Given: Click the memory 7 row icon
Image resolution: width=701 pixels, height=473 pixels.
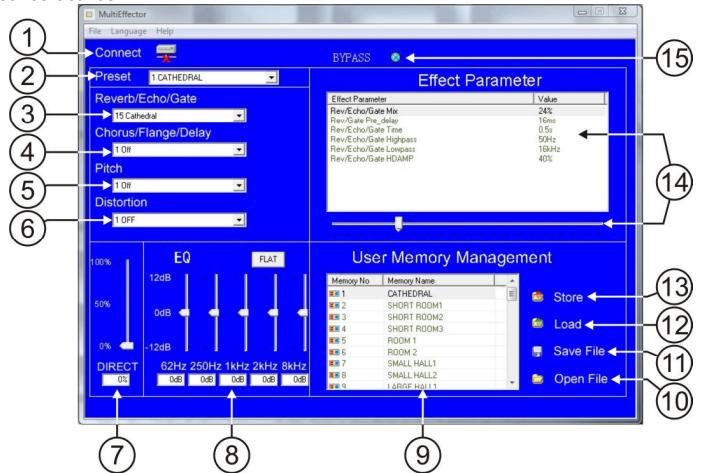Looking at the screenshot, I should point(334,363).
